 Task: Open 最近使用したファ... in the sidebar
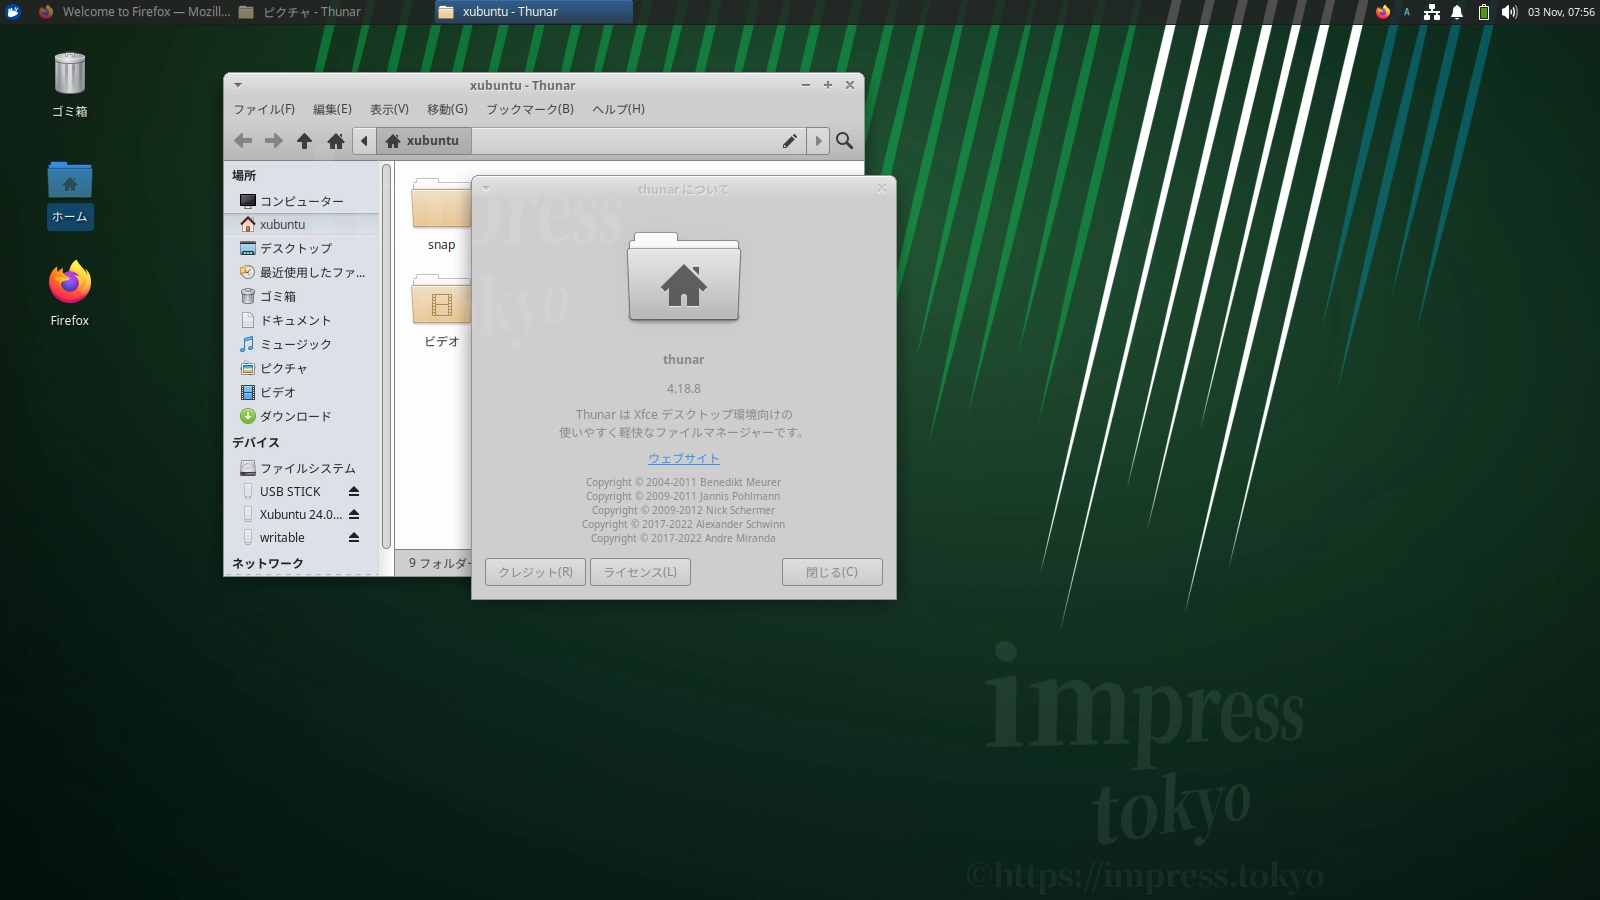pyautogui.click(x=302, y=272)
